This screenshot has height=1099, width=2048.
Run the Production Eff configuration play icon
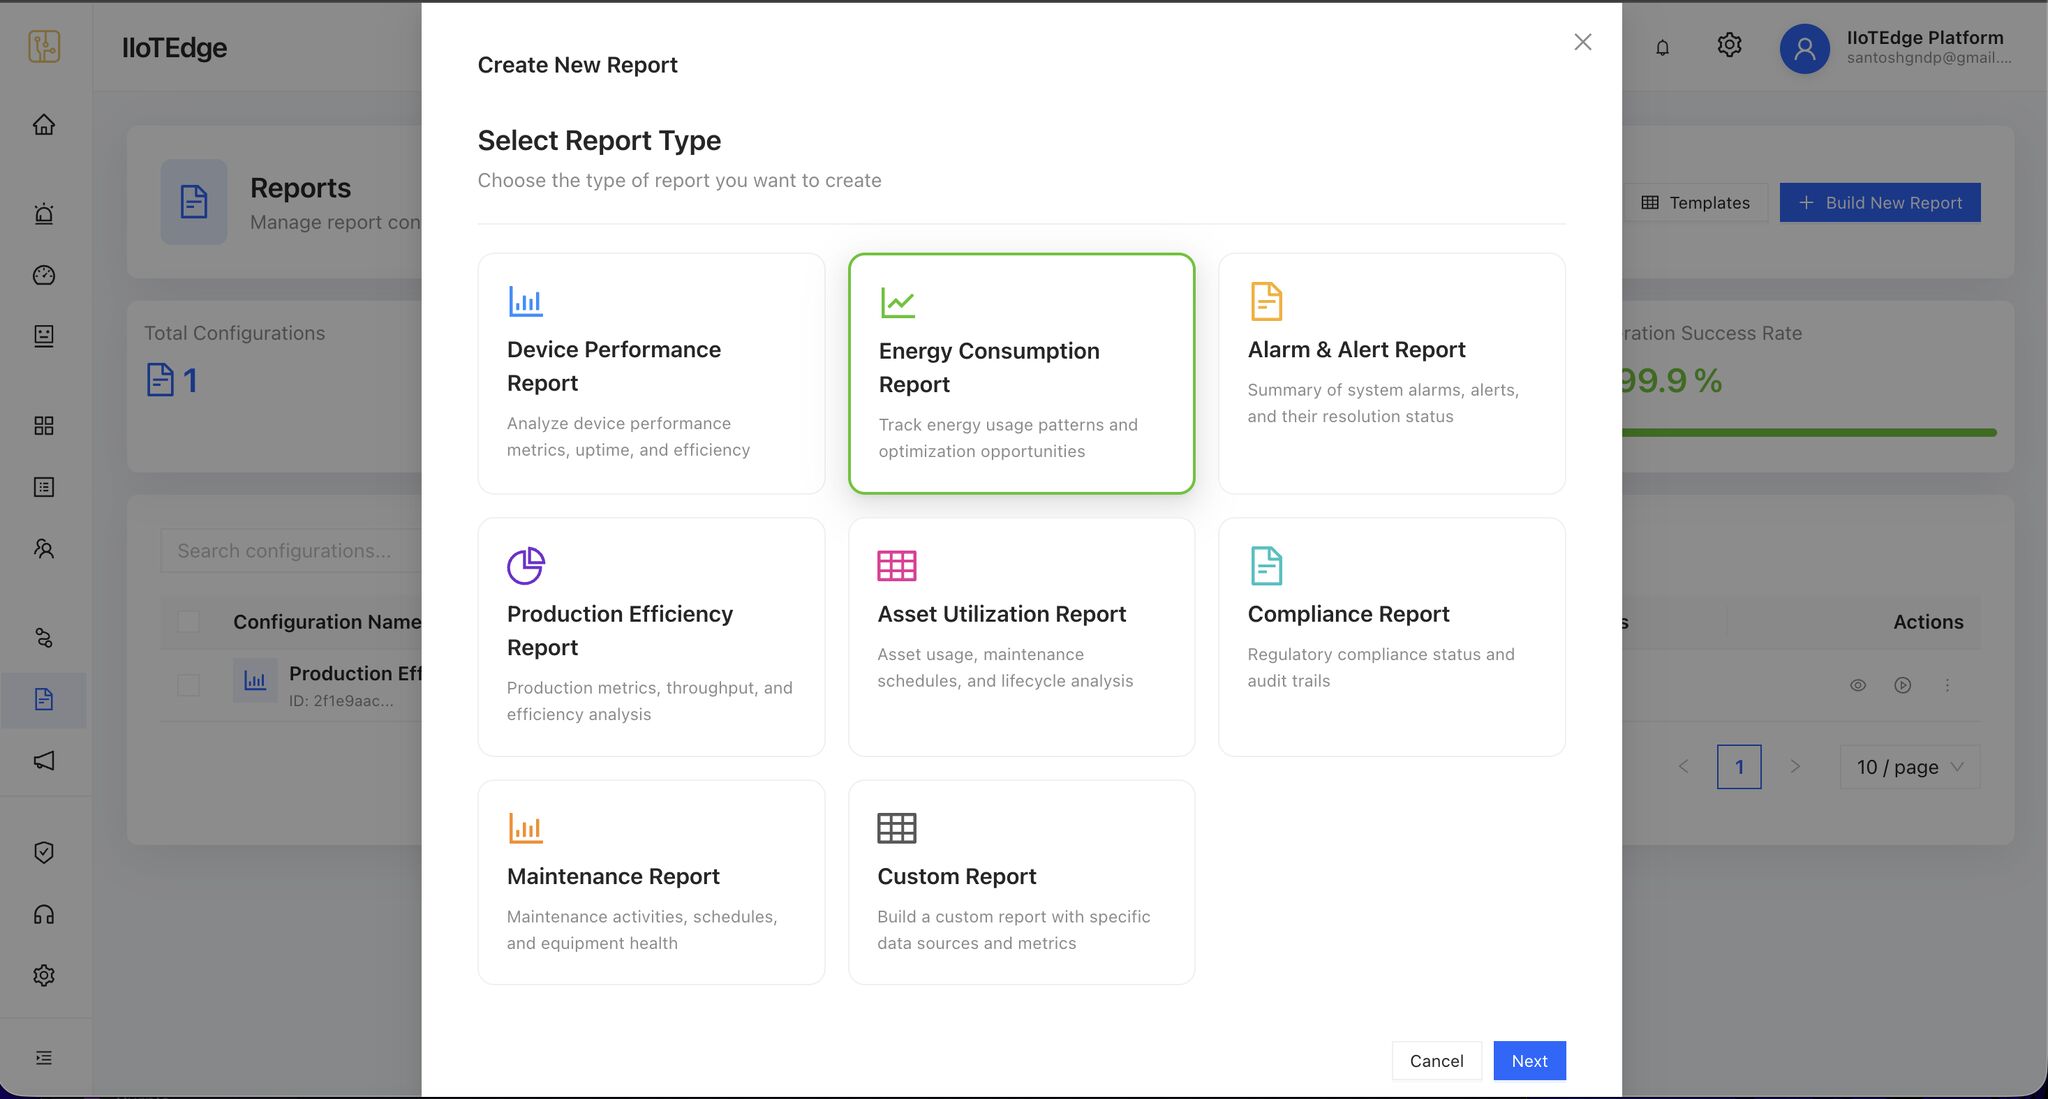coord(1902,685)
